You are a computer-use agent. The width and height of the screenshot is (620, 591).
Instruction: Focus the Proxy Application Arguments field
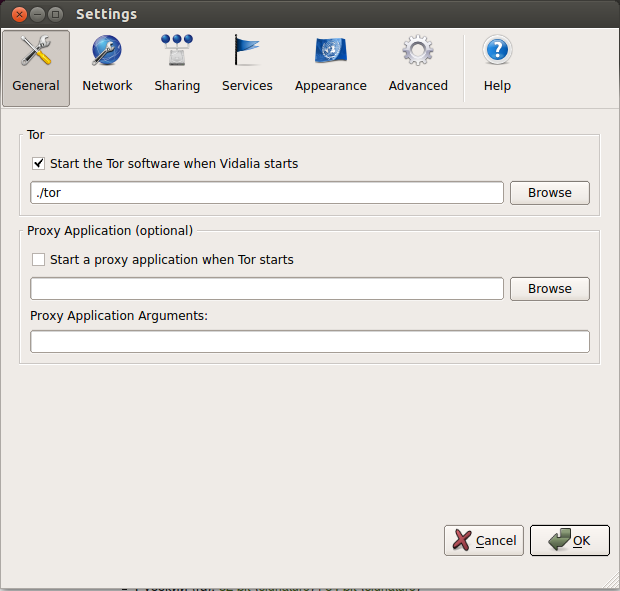[x=310, y=342]
